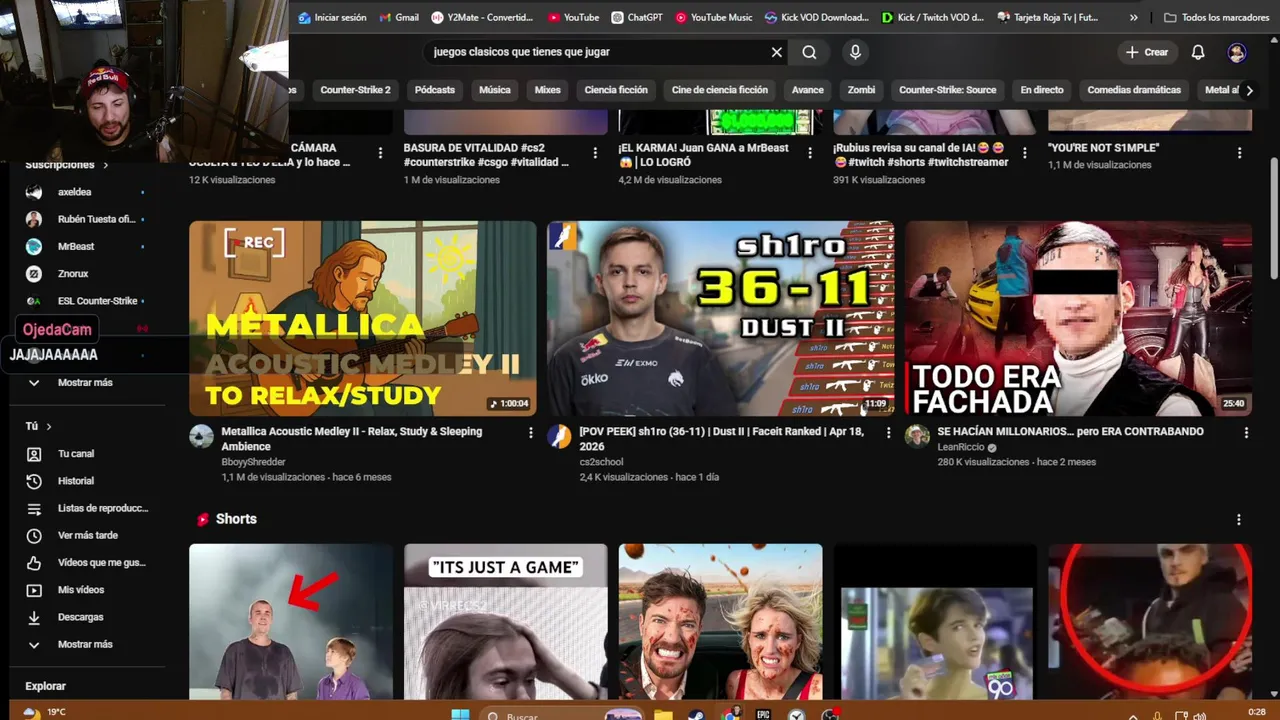1280x720 pixels.
Task: Open the Rubén Tuesta subscription channel
Action: [x=85, y=219]
